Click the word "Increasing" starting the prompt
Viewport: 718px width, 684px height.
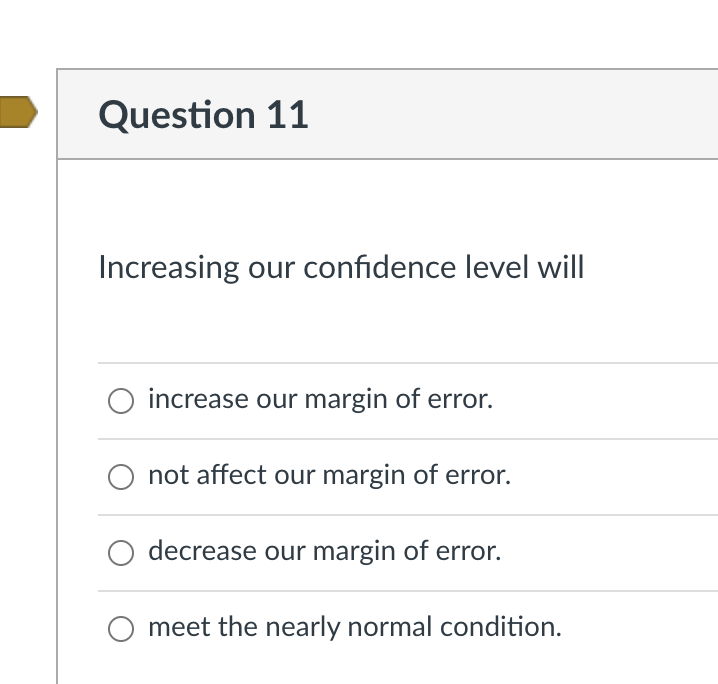169,268
